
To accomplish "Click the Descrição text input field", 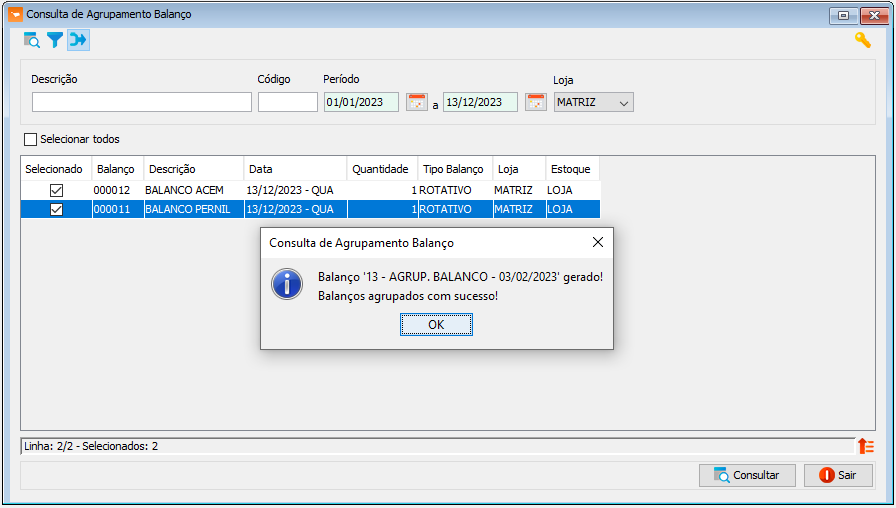I will click(x=142, y=102).
